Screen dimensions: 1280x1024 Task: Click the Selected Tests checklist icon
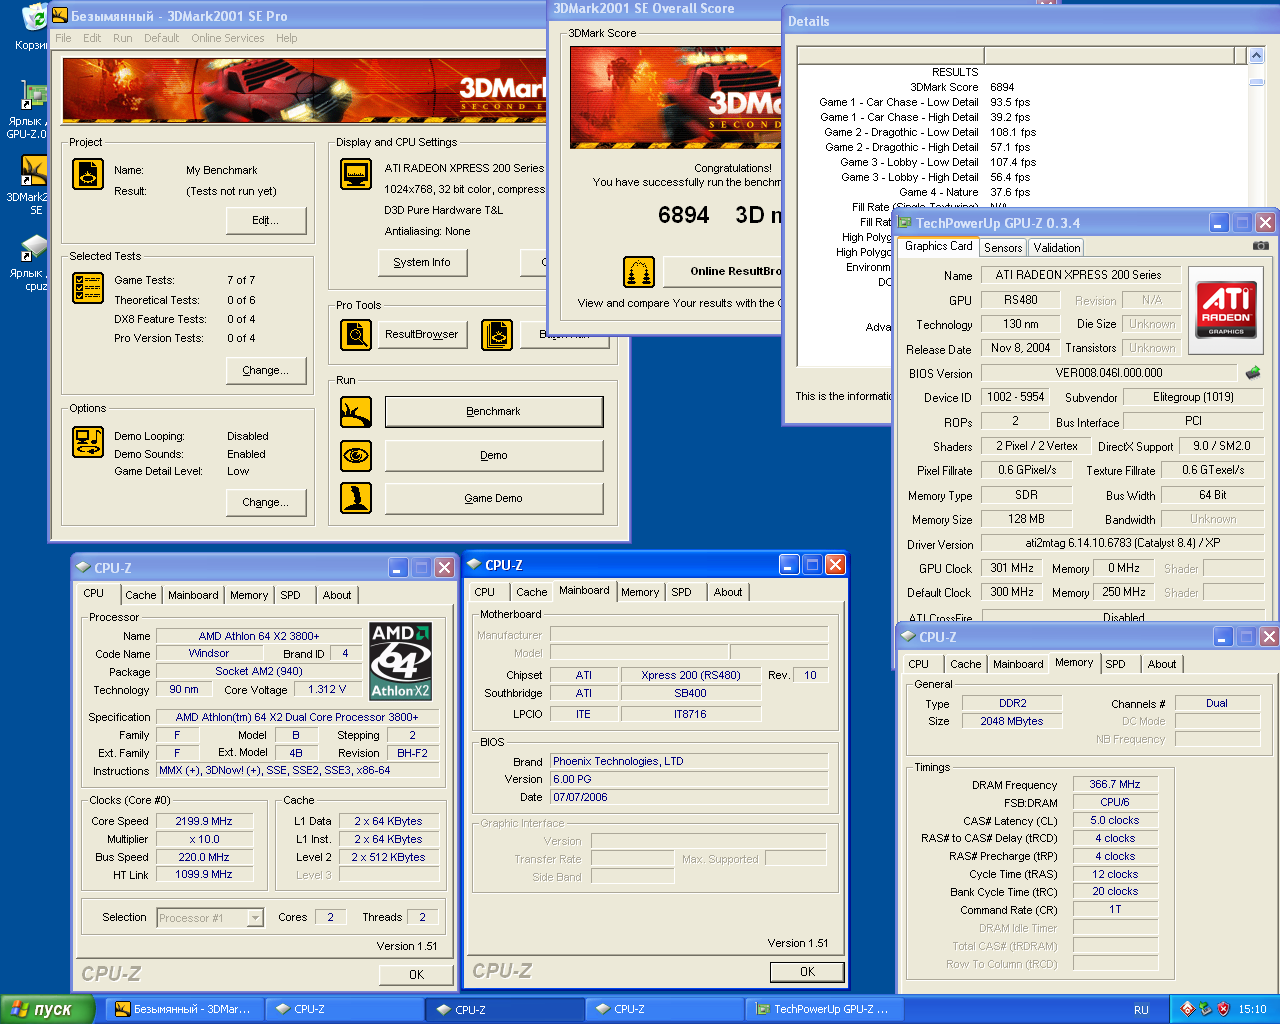88,288
